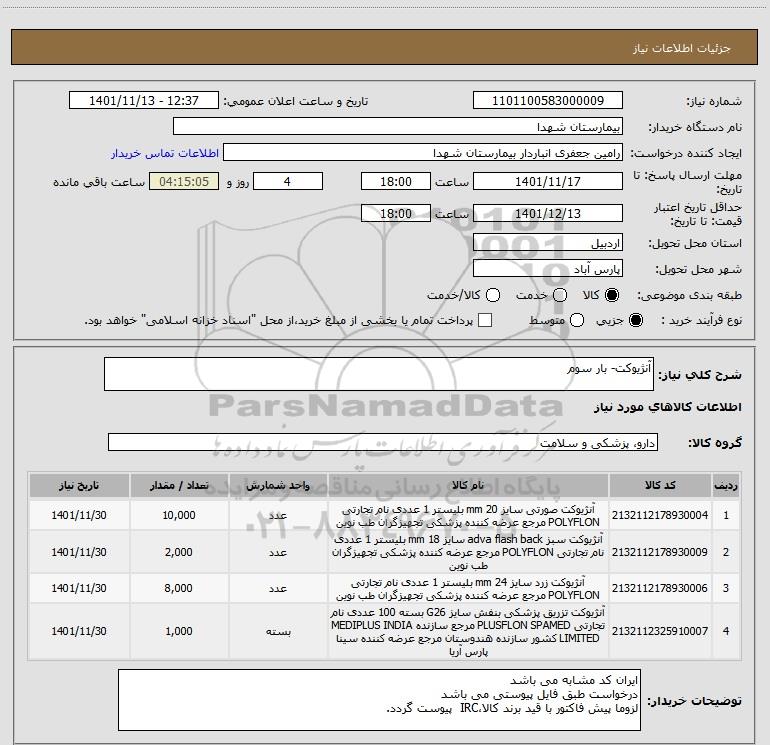The image size is (770, 745).
Task: Click the price validity date 1401/12/13
Action: tap(548, 213)
